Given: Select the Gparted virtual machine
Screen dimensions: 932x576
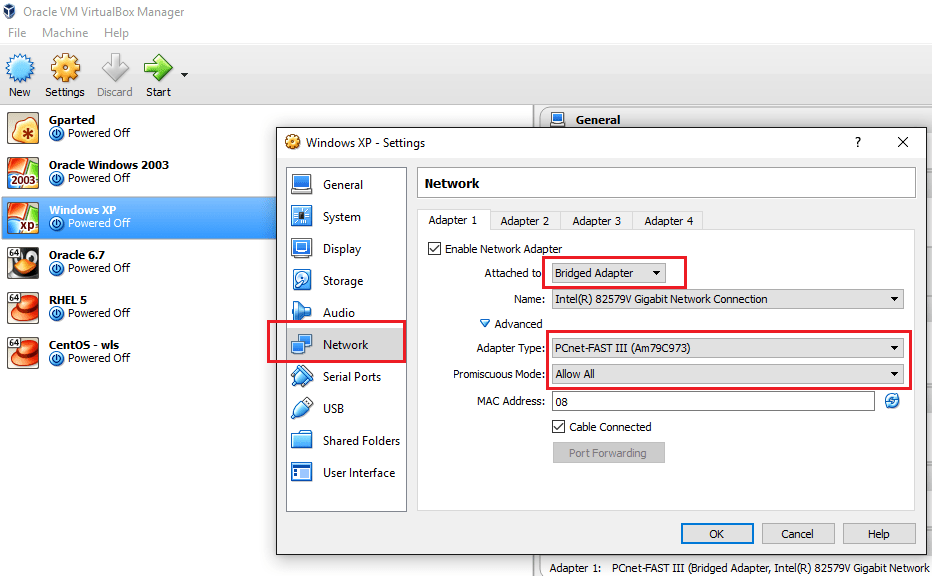Looking at the screenshot, I should pos(138,127).
